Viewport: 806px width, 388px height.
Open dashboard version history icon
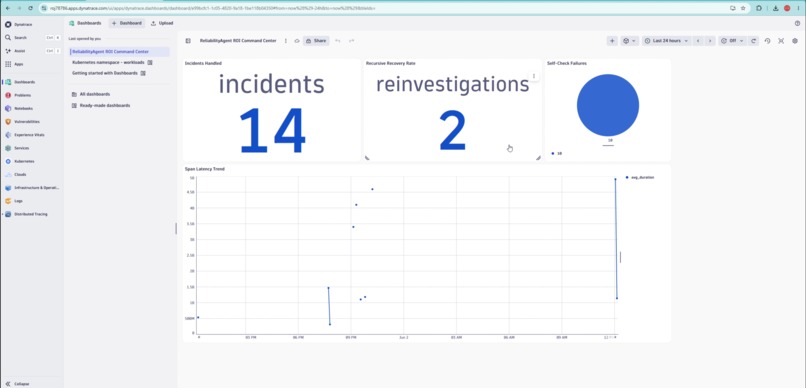767,41
